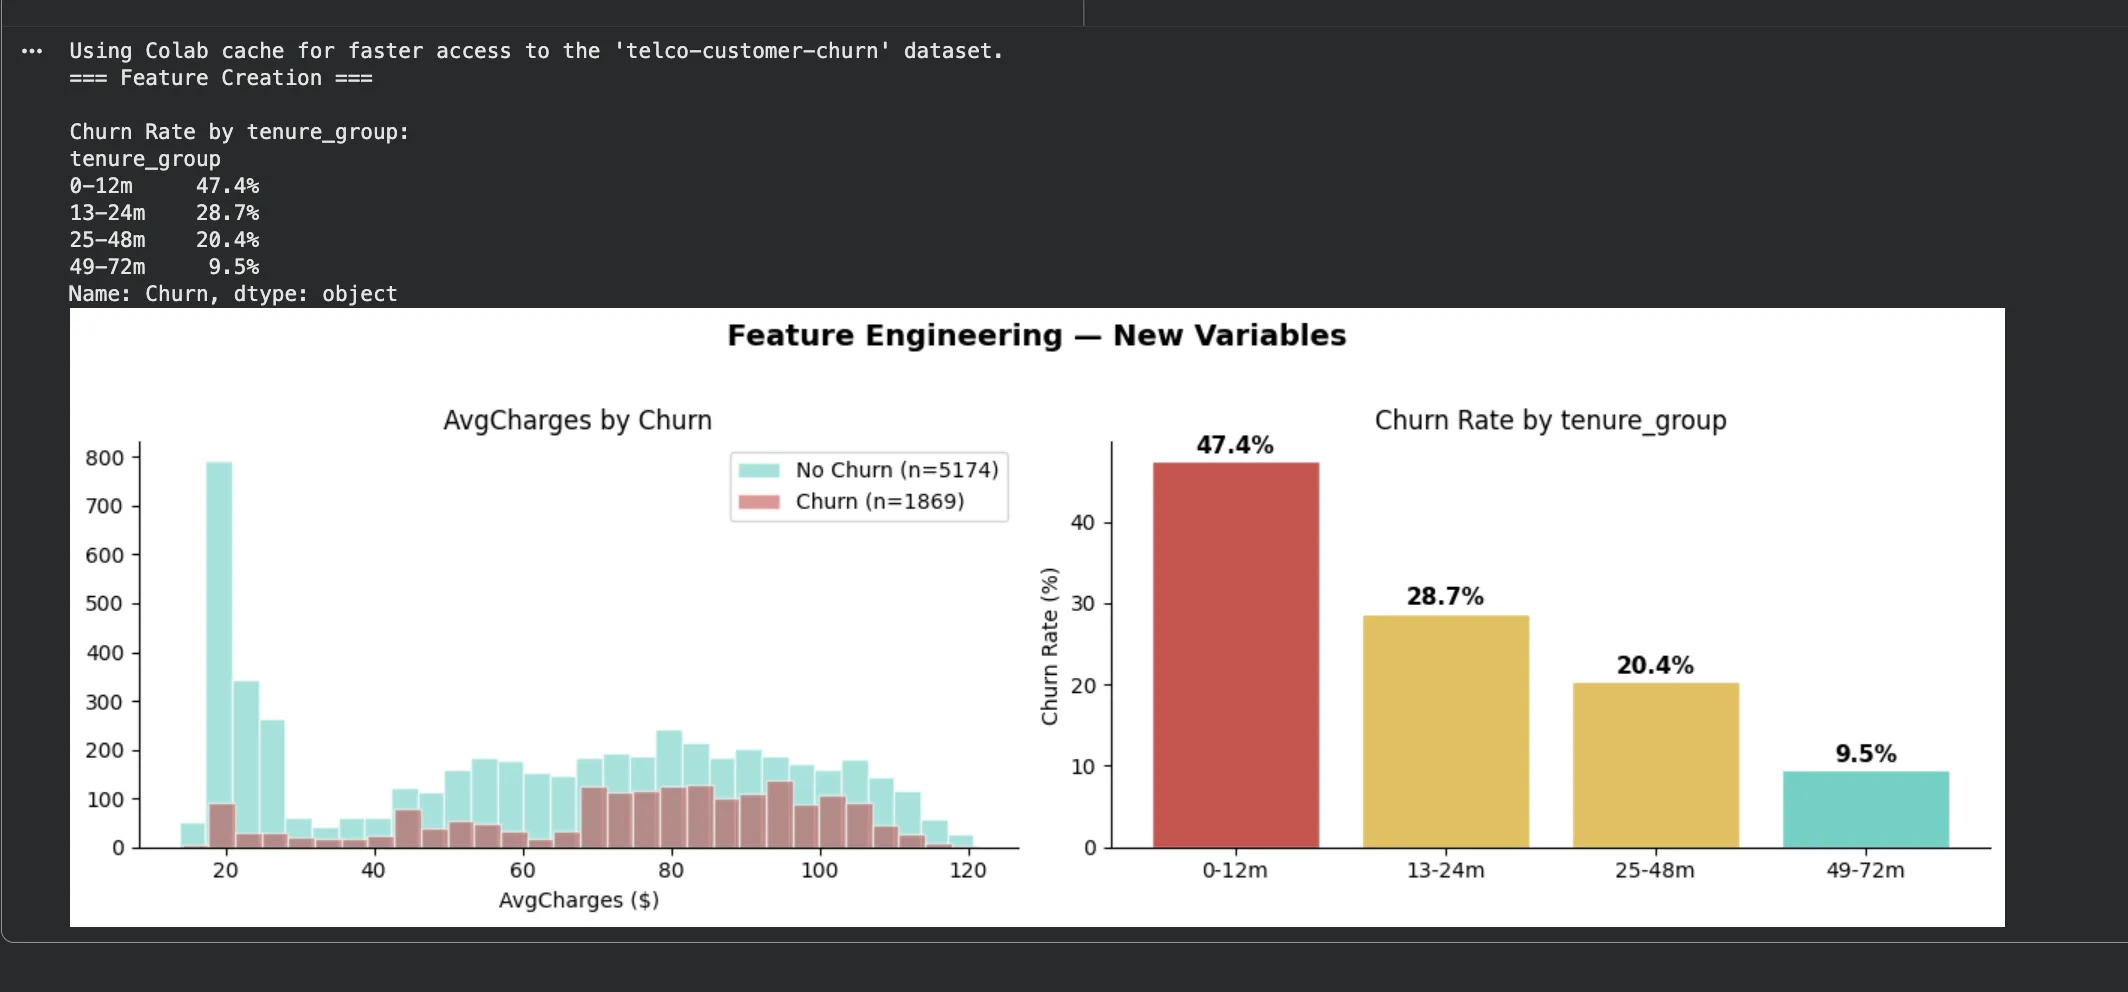The image size is (2128, 992).
Task: Click the teal No Churn legend swatch
Action: 759,470
